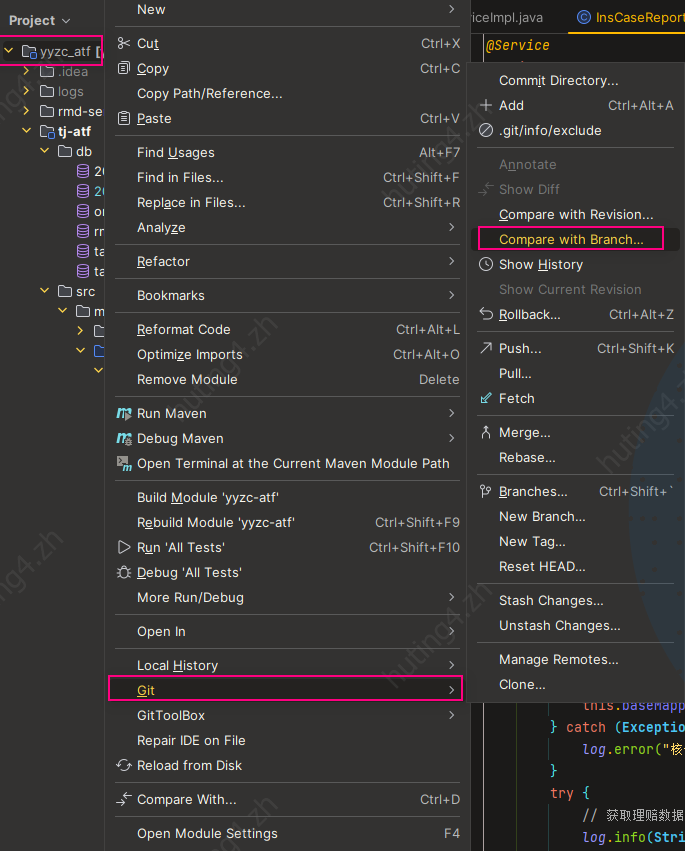Click the yyzc_atf module folder icon
Viewport: 685px width, 851px height.
point(29,51)
